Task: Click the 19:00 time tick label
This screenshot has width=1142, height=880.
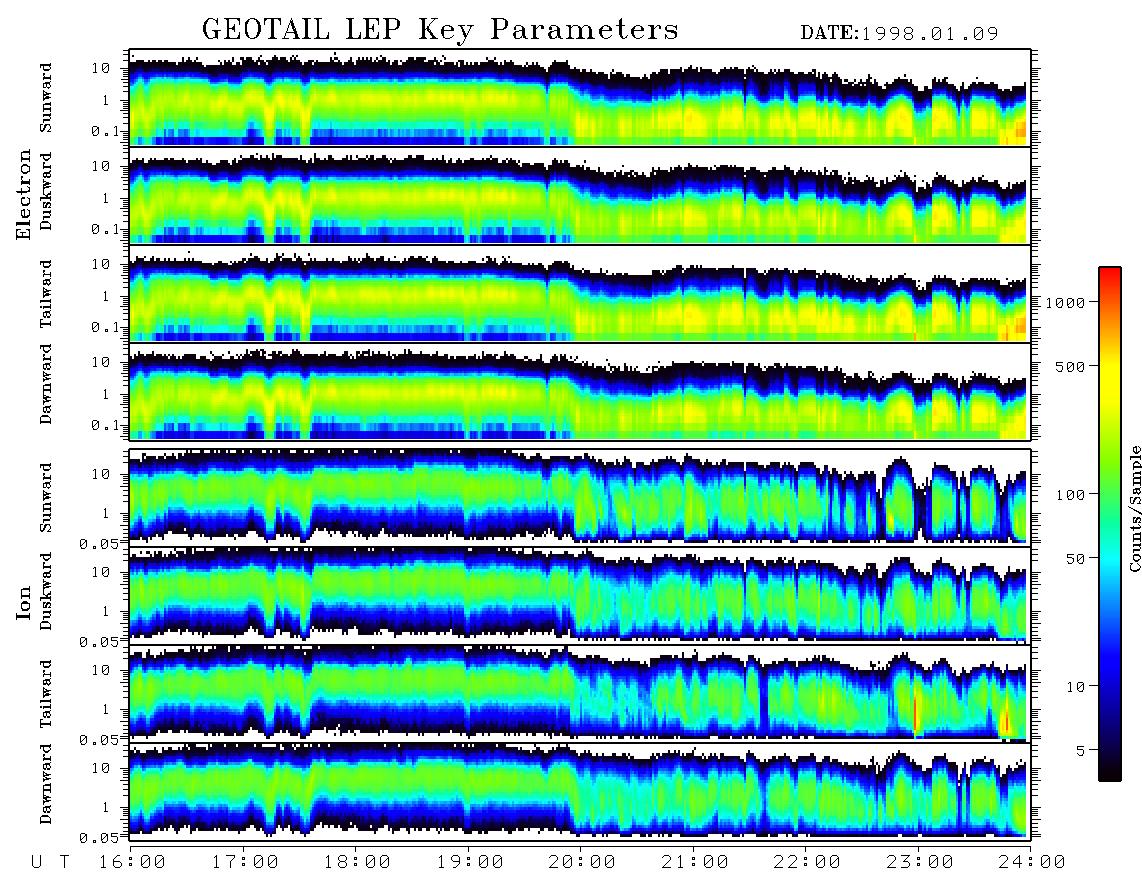Action: [x=470, y=862]
